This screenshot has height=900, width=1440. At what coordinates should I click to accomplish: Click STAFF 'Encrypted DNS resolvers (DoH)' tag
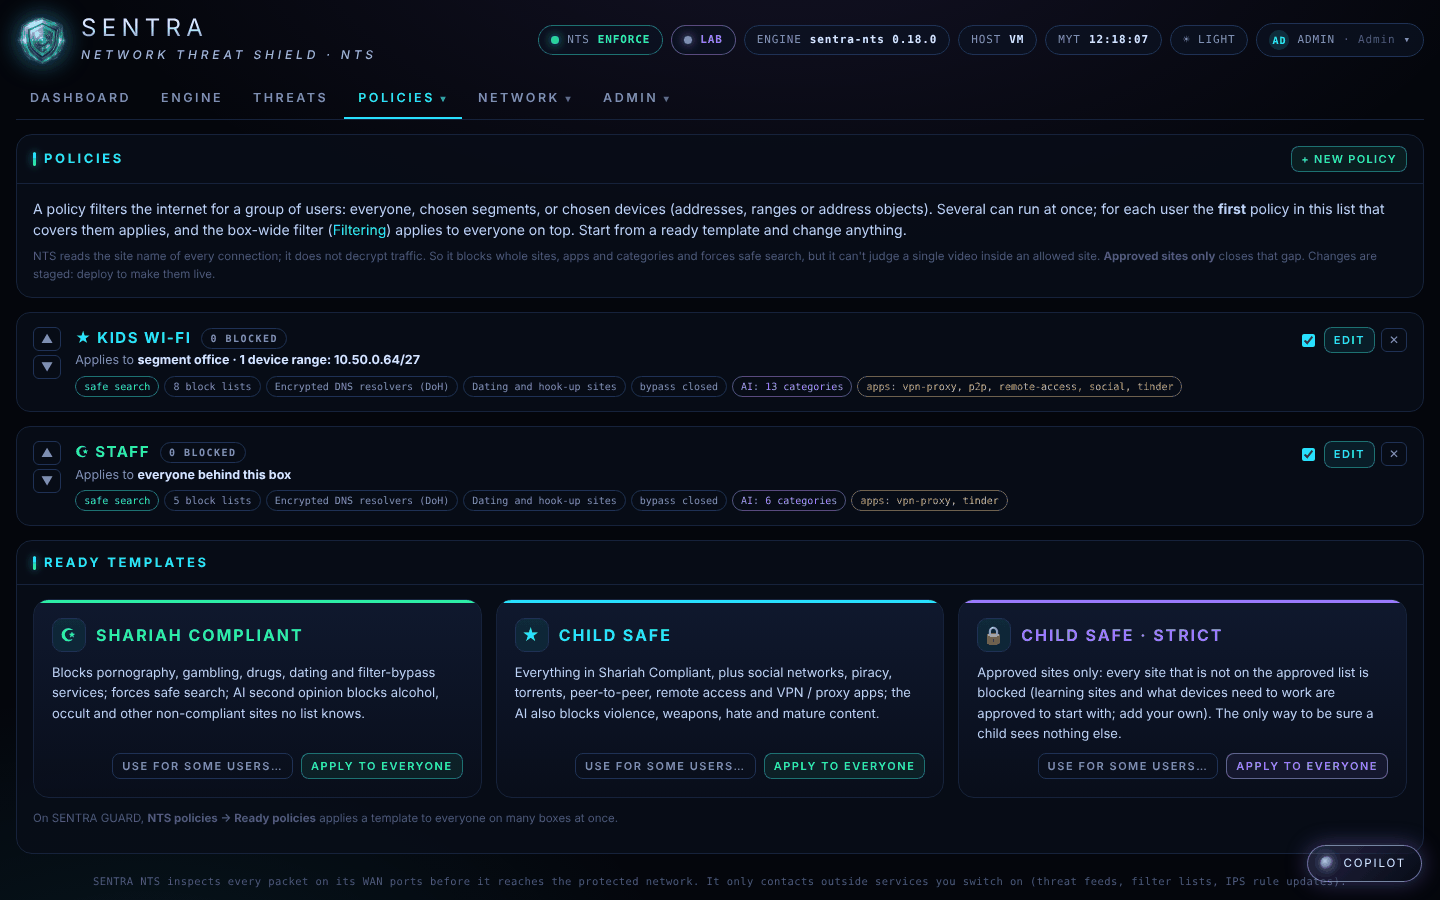pyautogui.click(x=361, y=501)
